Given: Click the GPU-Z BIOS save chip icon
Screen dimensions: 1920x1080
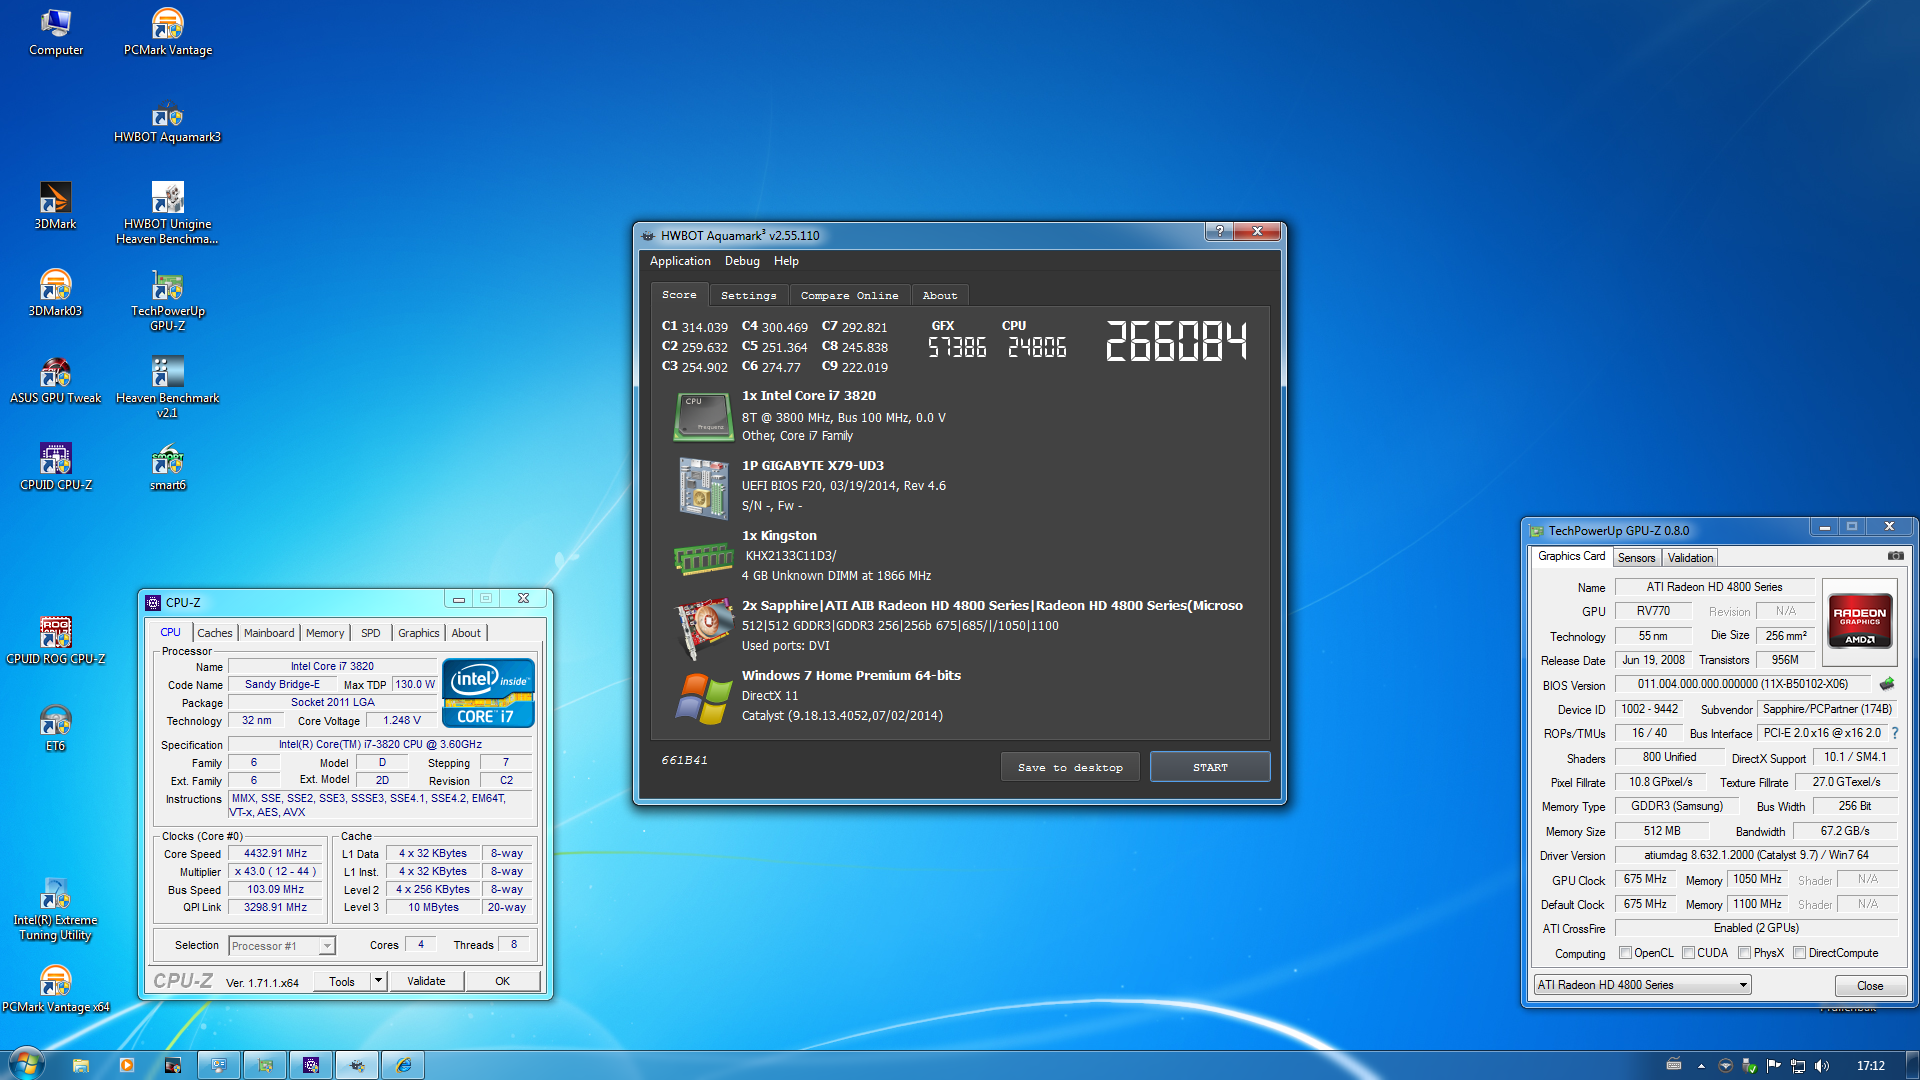Looking at the screenshot, I should [x=1887, y=684].
